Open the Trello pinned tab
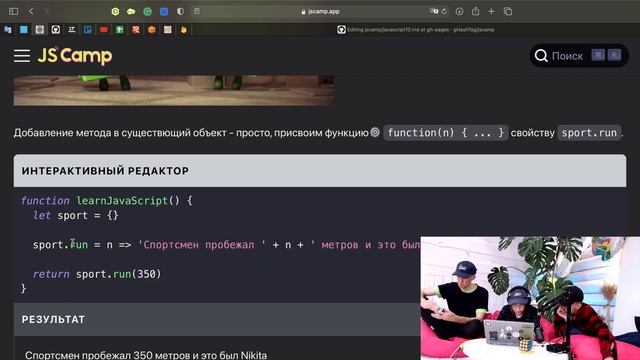 88,29
